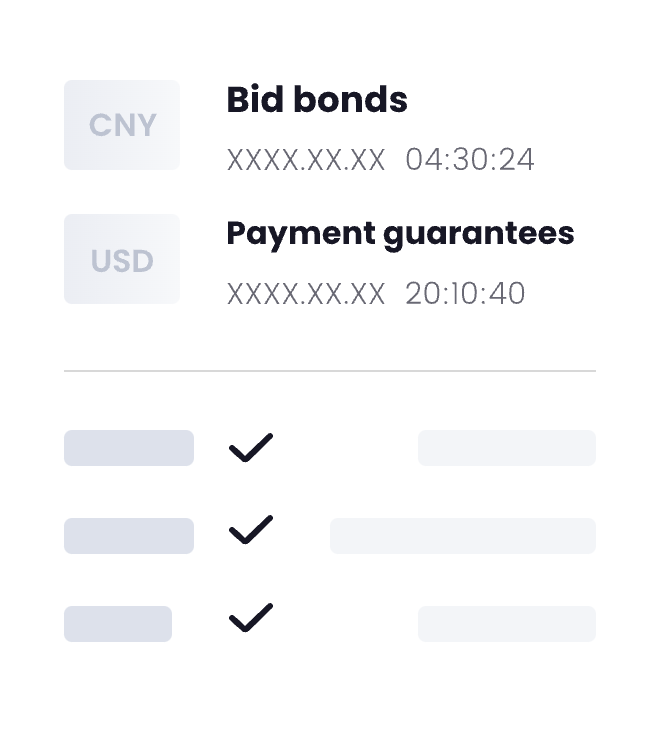
Task: Toggle the third row checkmark
Action: point(251,618)
